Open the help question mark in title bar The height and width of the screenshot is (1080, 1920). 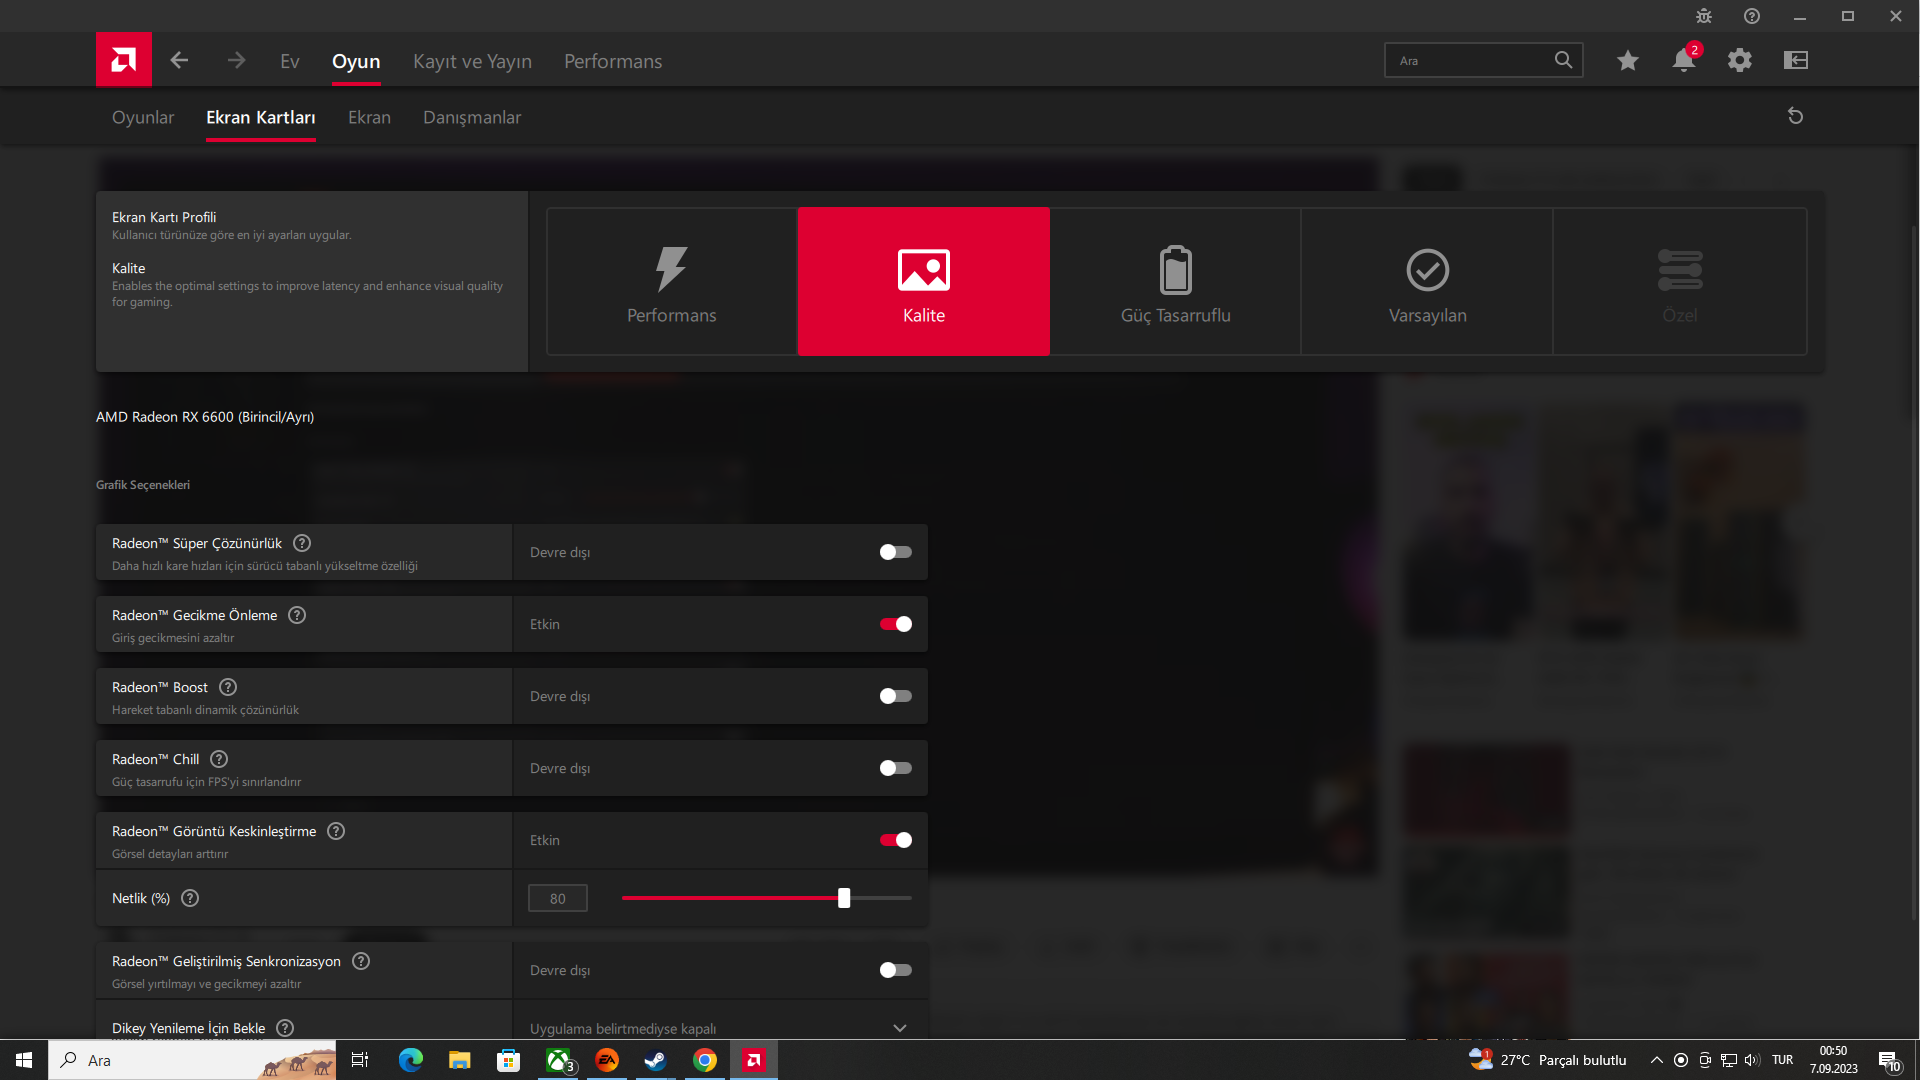[x=1752, y=16]
